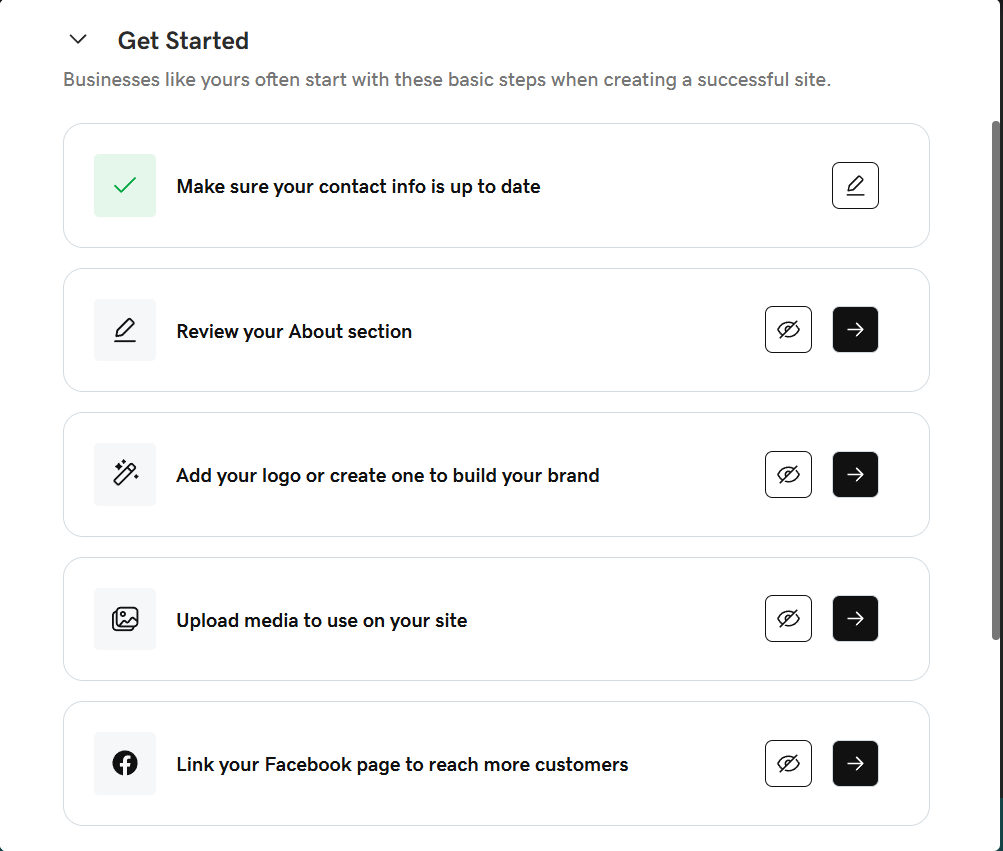Click the Facebook icon on the last task
Viewport: 1003px width, 851px height.
124,763
